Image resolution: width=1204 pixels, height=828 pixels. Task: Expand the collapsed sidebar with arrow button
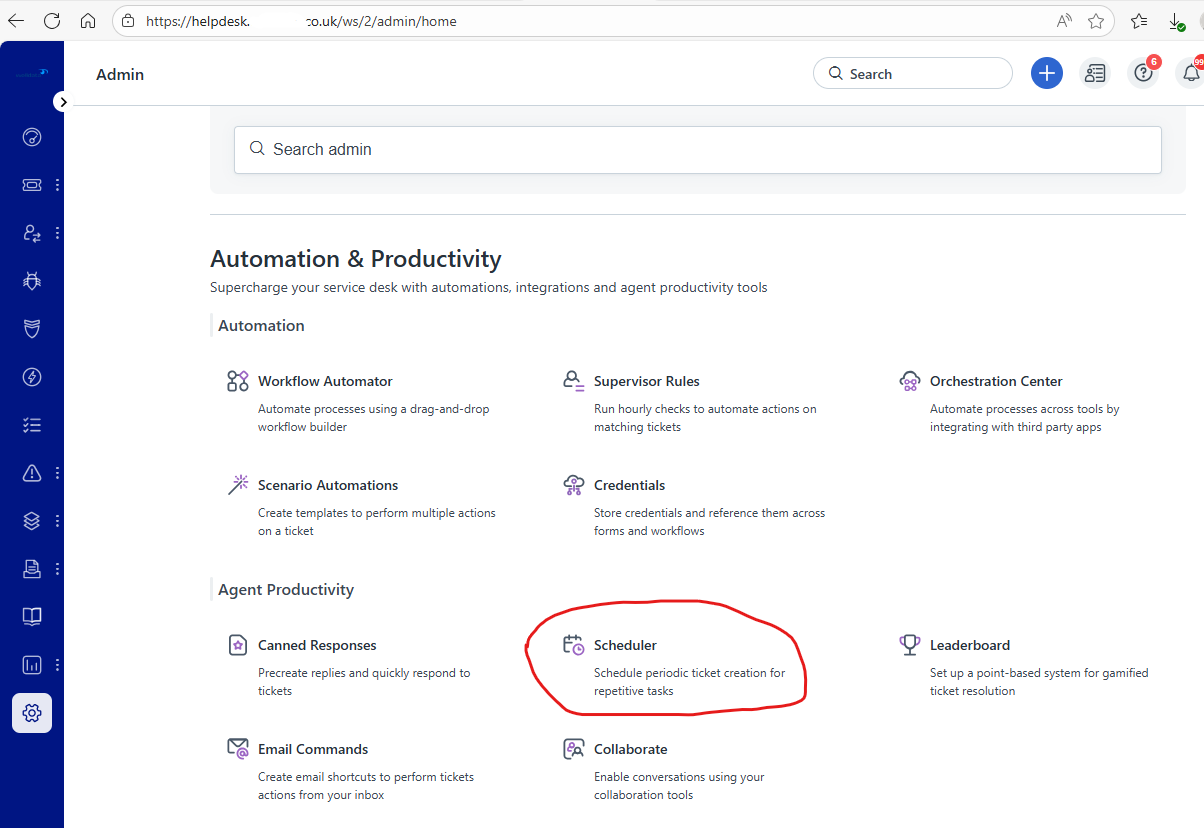pyautogui.click(x=61, y=101)
